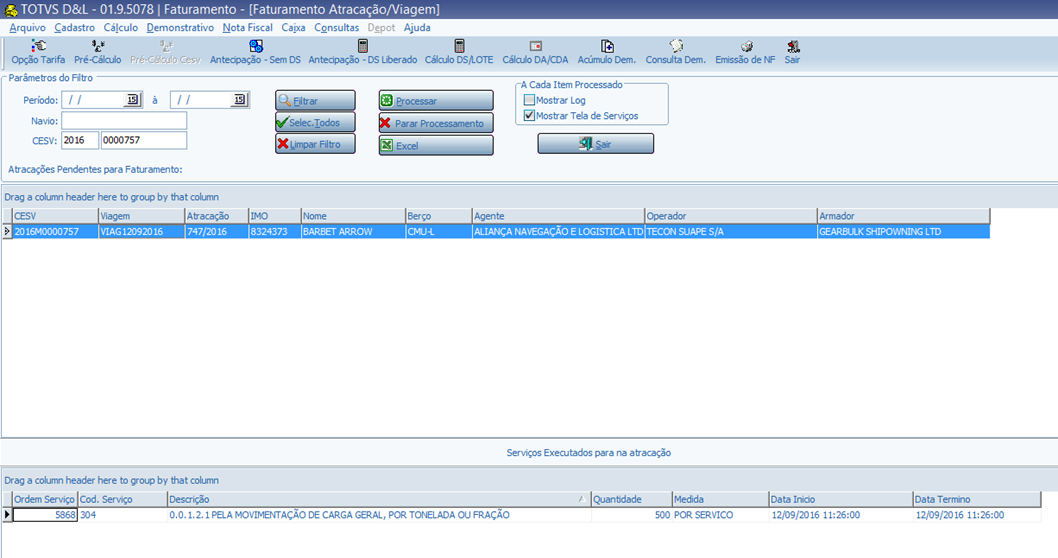
Task: Open the Nota Fiscal menu
Action: (x=248, y=28)
